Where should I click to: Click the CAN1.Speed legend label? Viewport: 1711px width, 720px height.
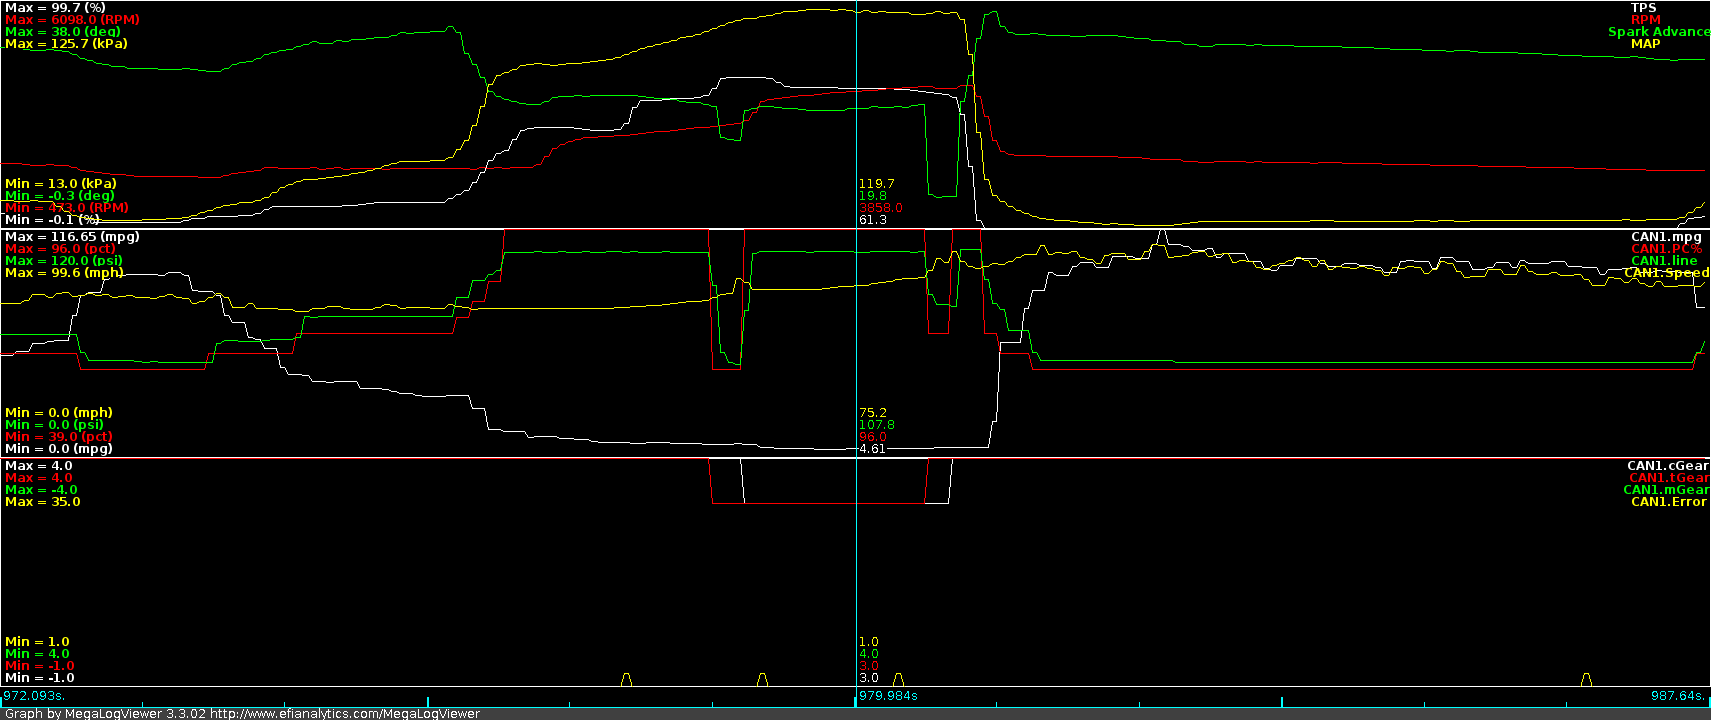click(1666, 273)
